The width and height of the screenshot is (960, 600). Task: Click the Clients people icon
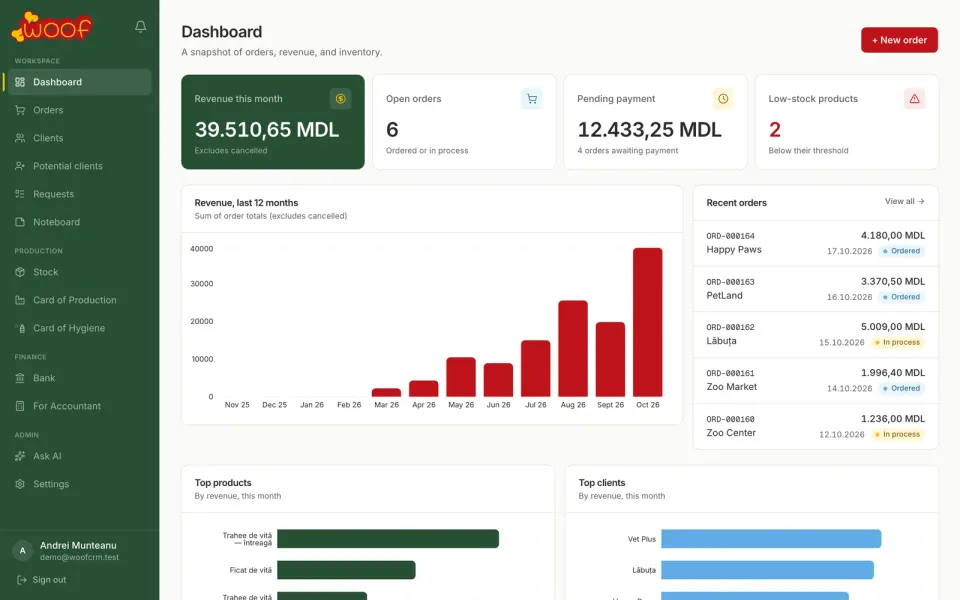pos(20,138)
